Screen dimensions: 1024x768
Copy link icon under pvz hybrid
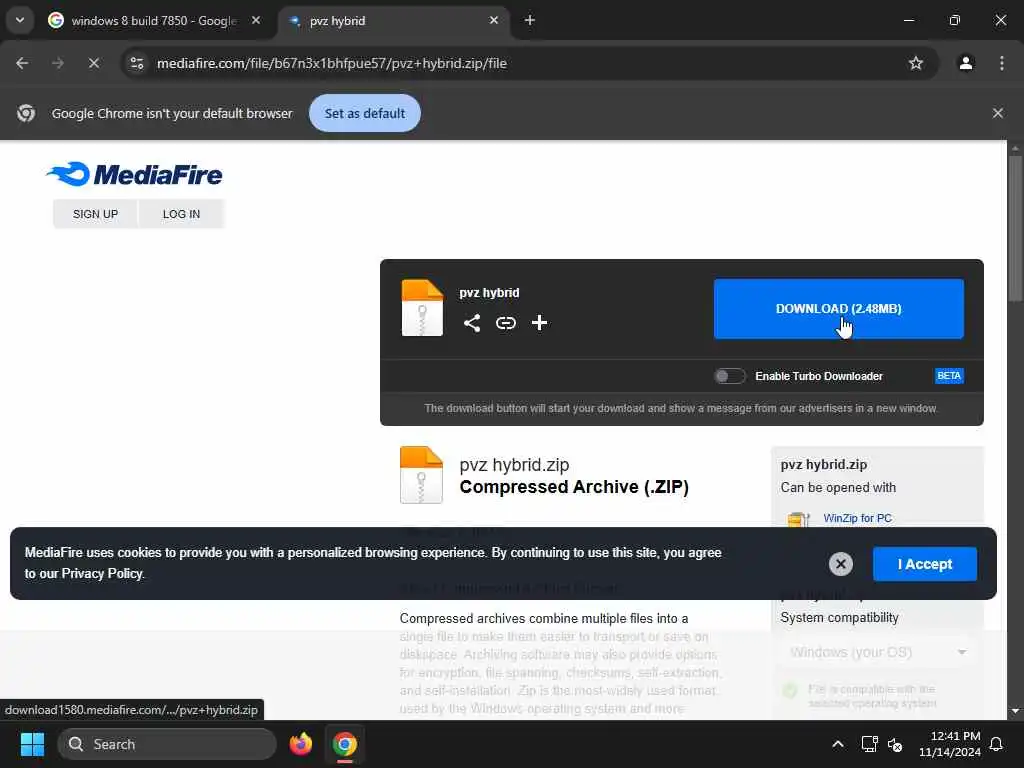coord(505,323)
